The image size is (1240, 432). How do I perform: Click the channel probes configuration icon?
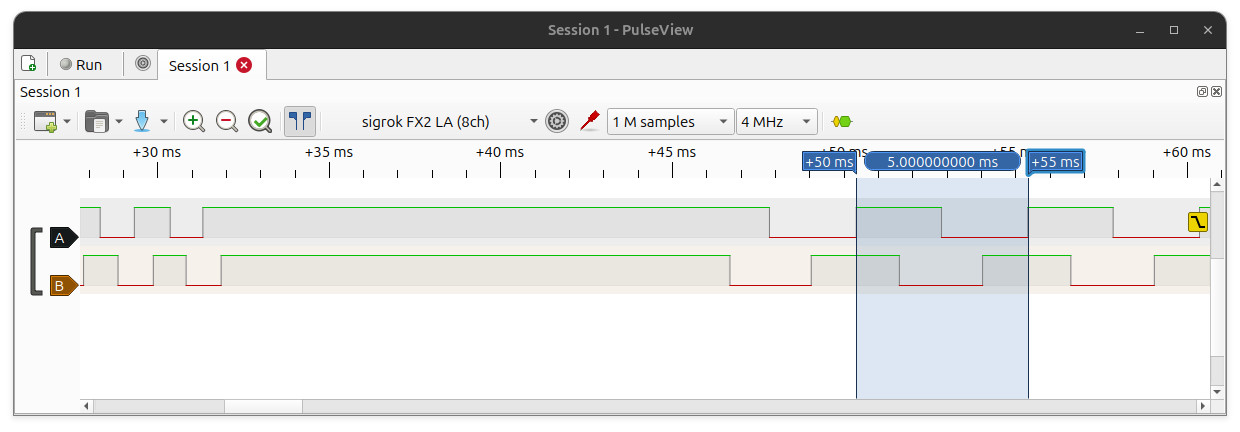[x=590, y=122]
